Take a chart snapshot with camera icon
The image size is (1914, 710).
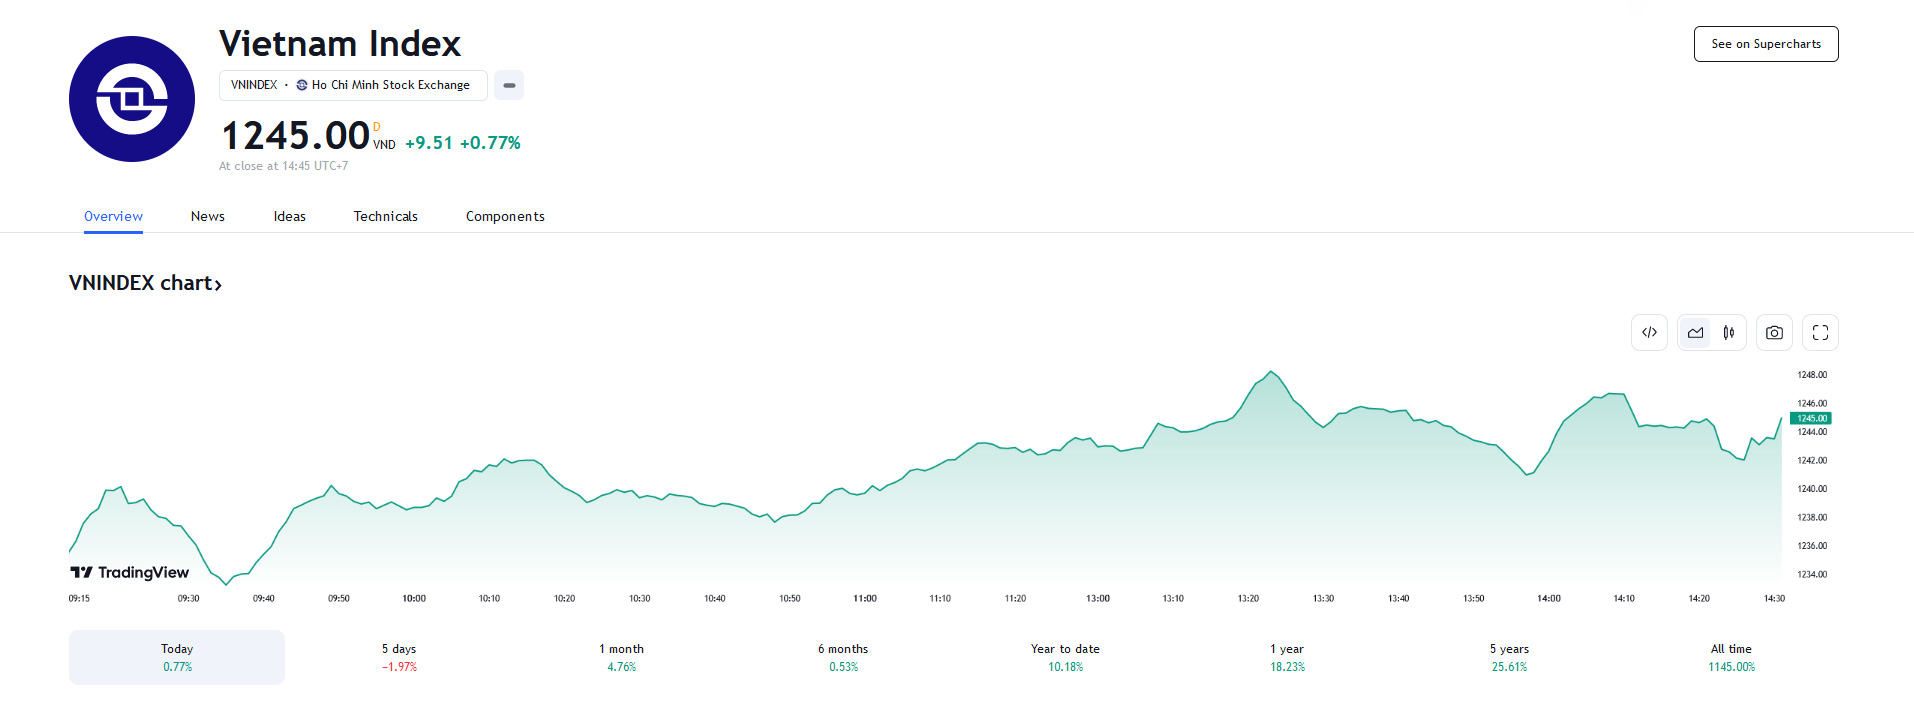1774,333
